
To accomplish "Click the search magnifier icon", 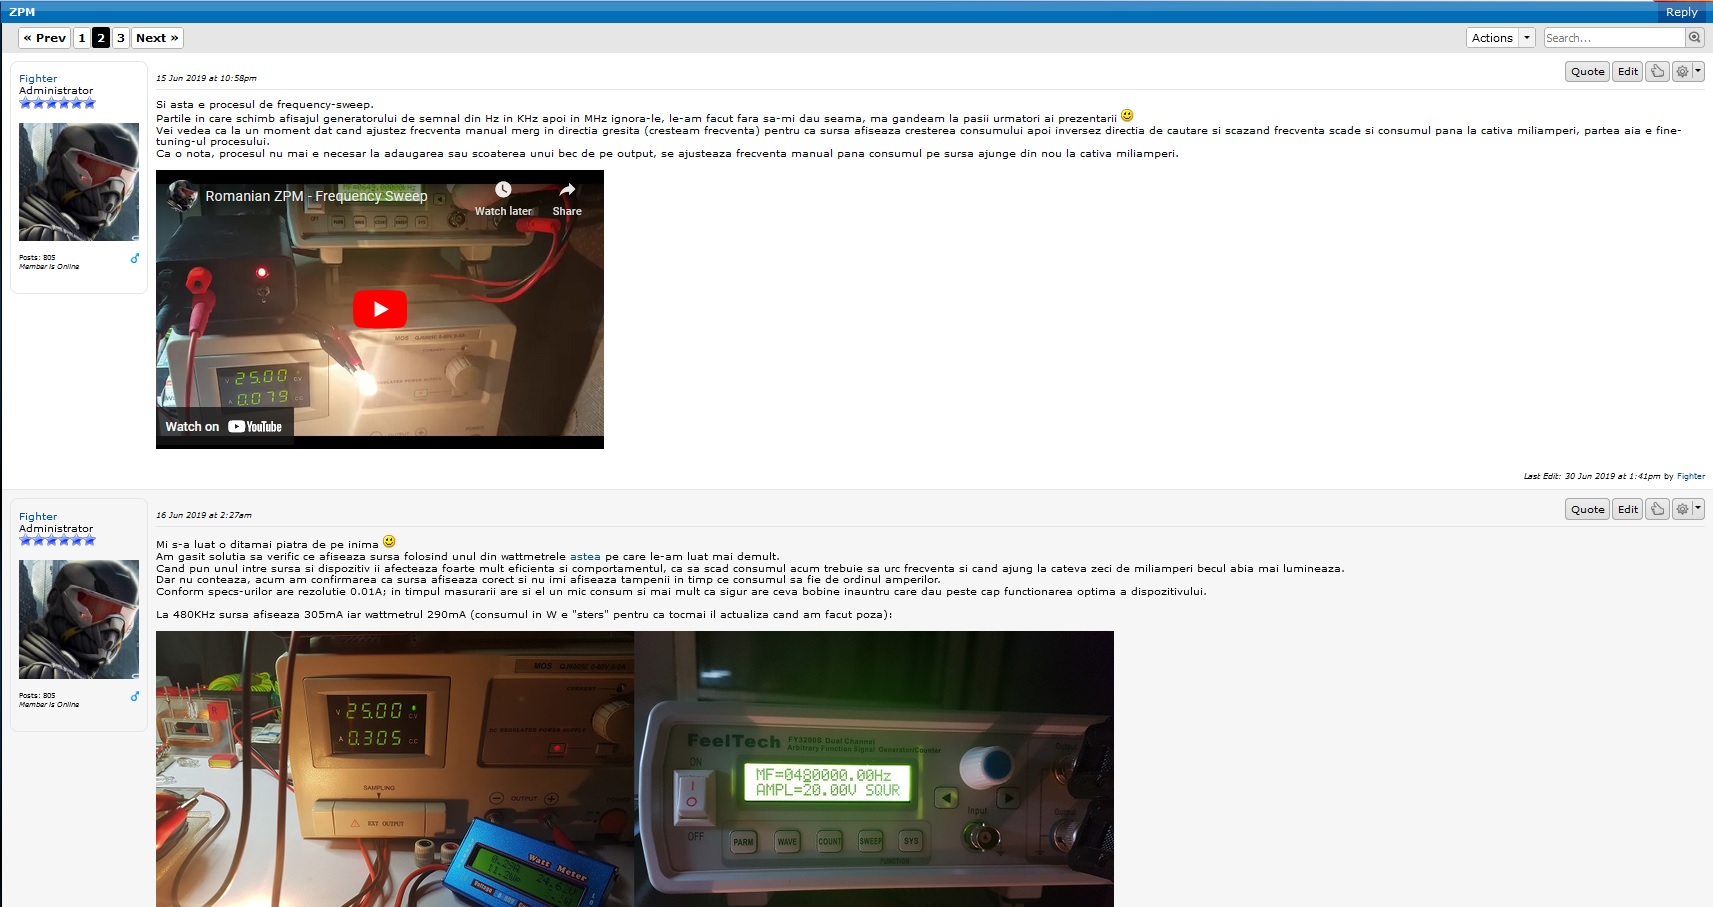I will pos(1694,38).
